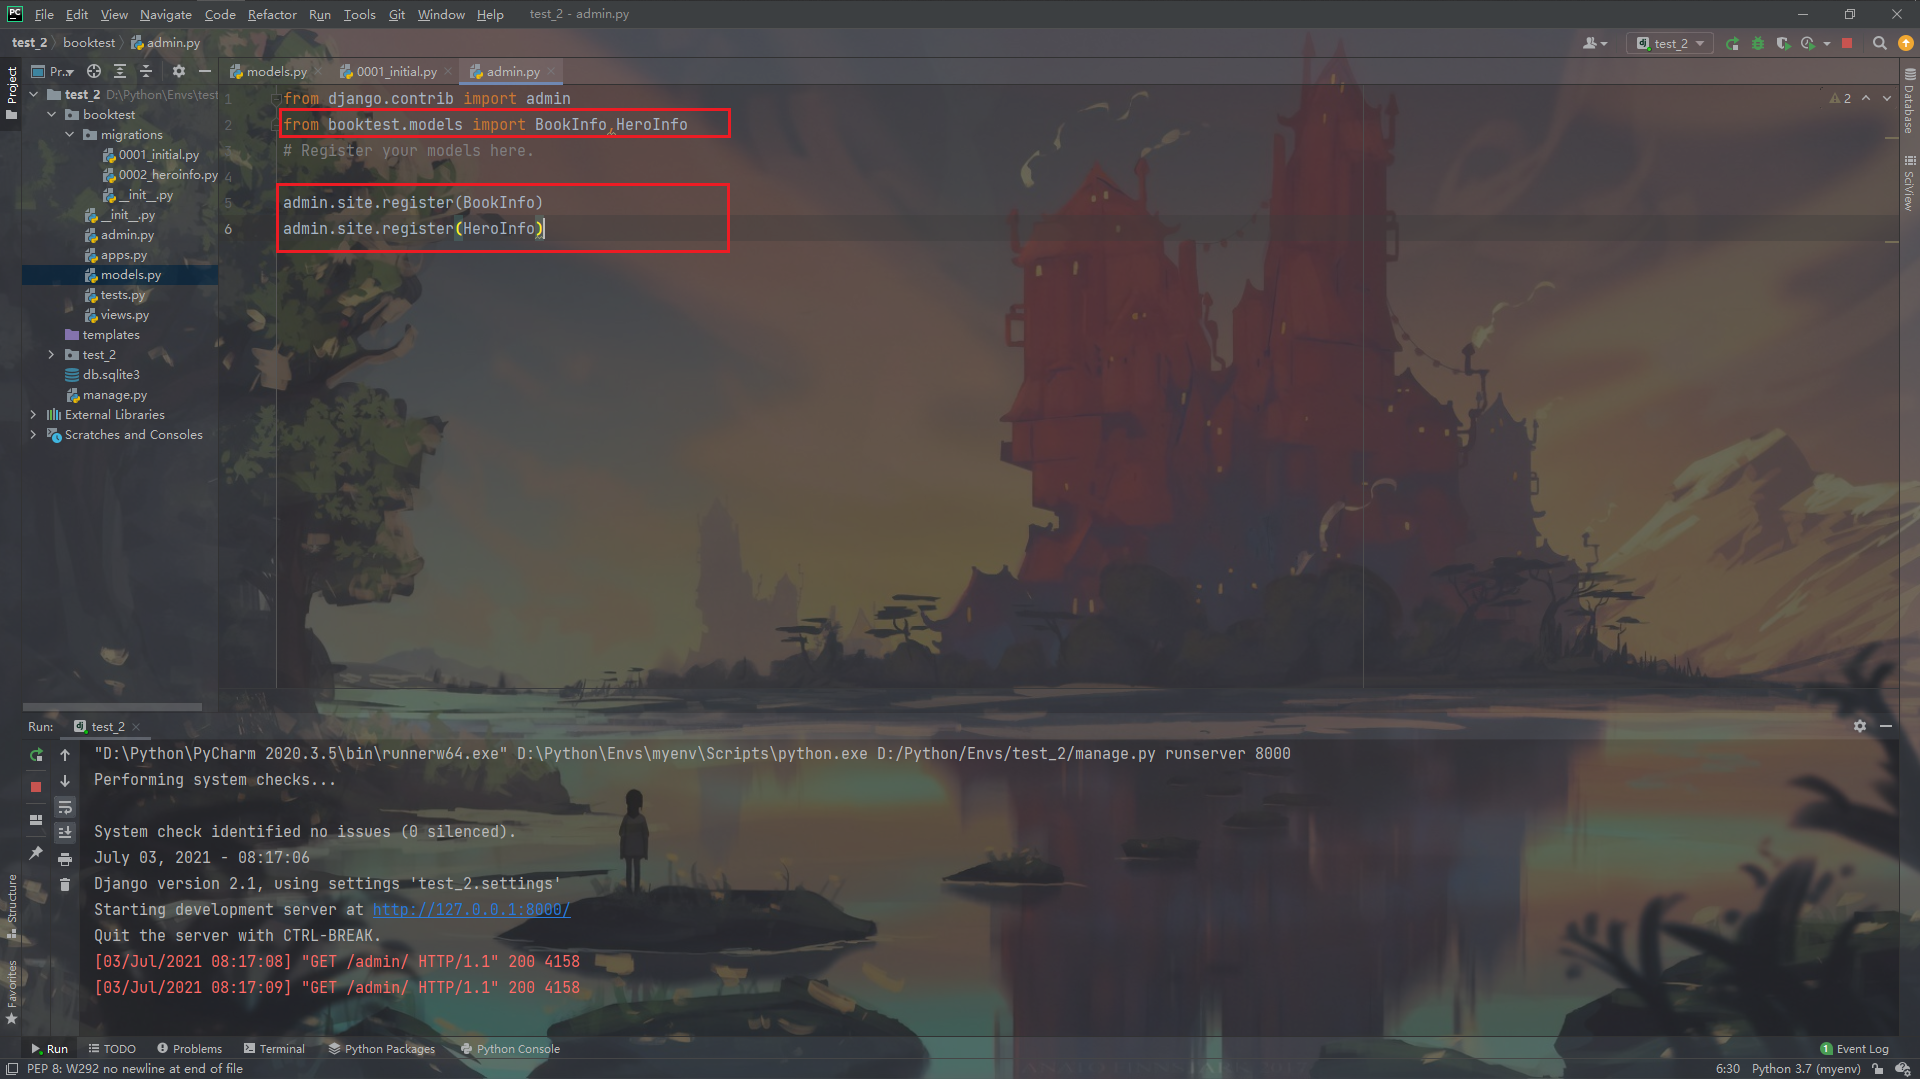Viewport: 1920px width, 1079px height.
Task: Click the orange update notification icon
Action: point(1906,43)
